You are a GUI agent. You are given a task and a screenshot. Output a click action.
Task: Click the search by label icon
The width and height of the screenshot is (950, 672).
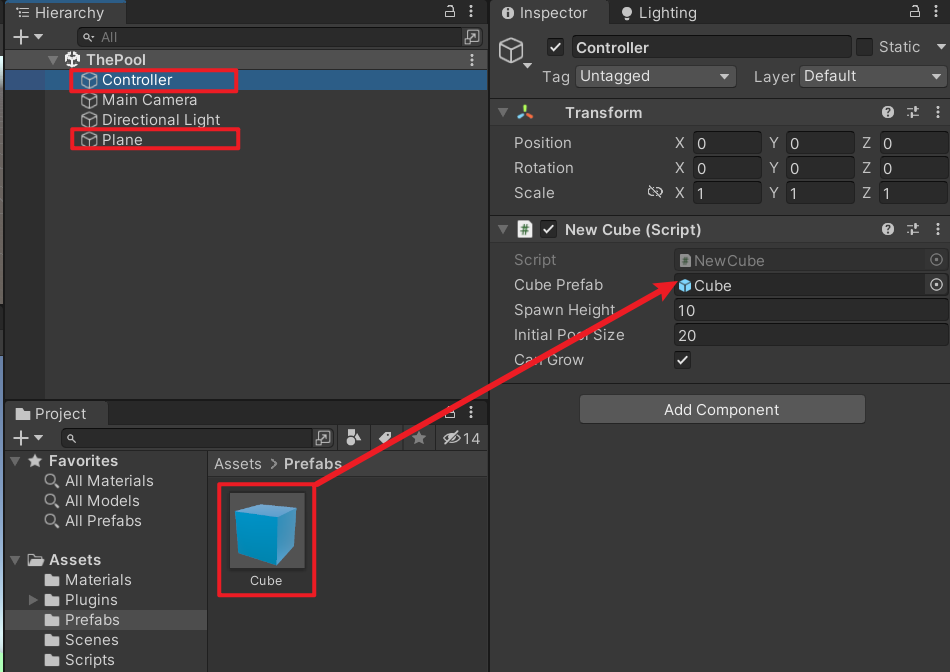[385, 437]
